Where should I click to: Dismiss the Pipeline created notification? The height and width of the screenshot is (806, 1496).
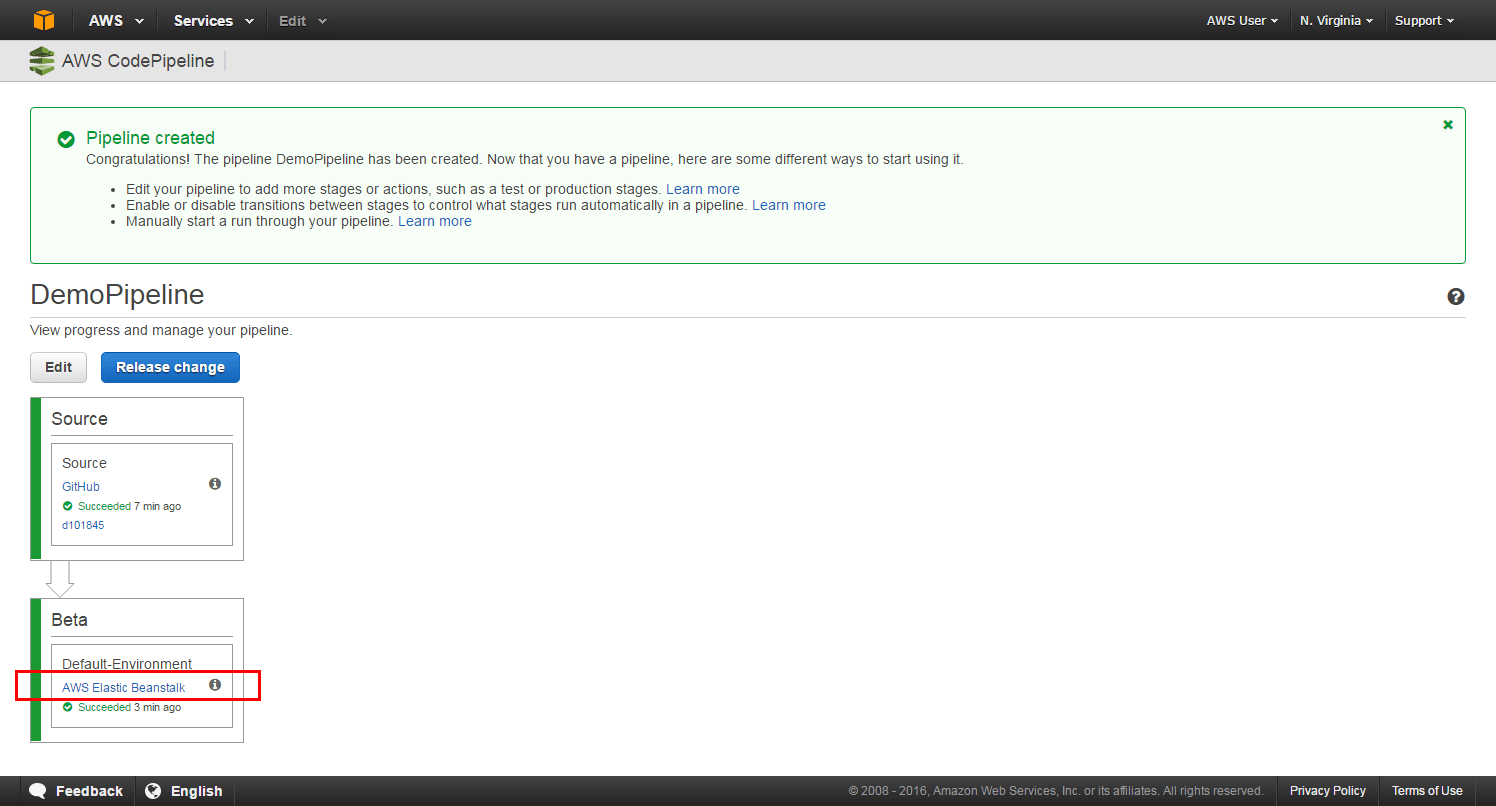[1447, 125]
